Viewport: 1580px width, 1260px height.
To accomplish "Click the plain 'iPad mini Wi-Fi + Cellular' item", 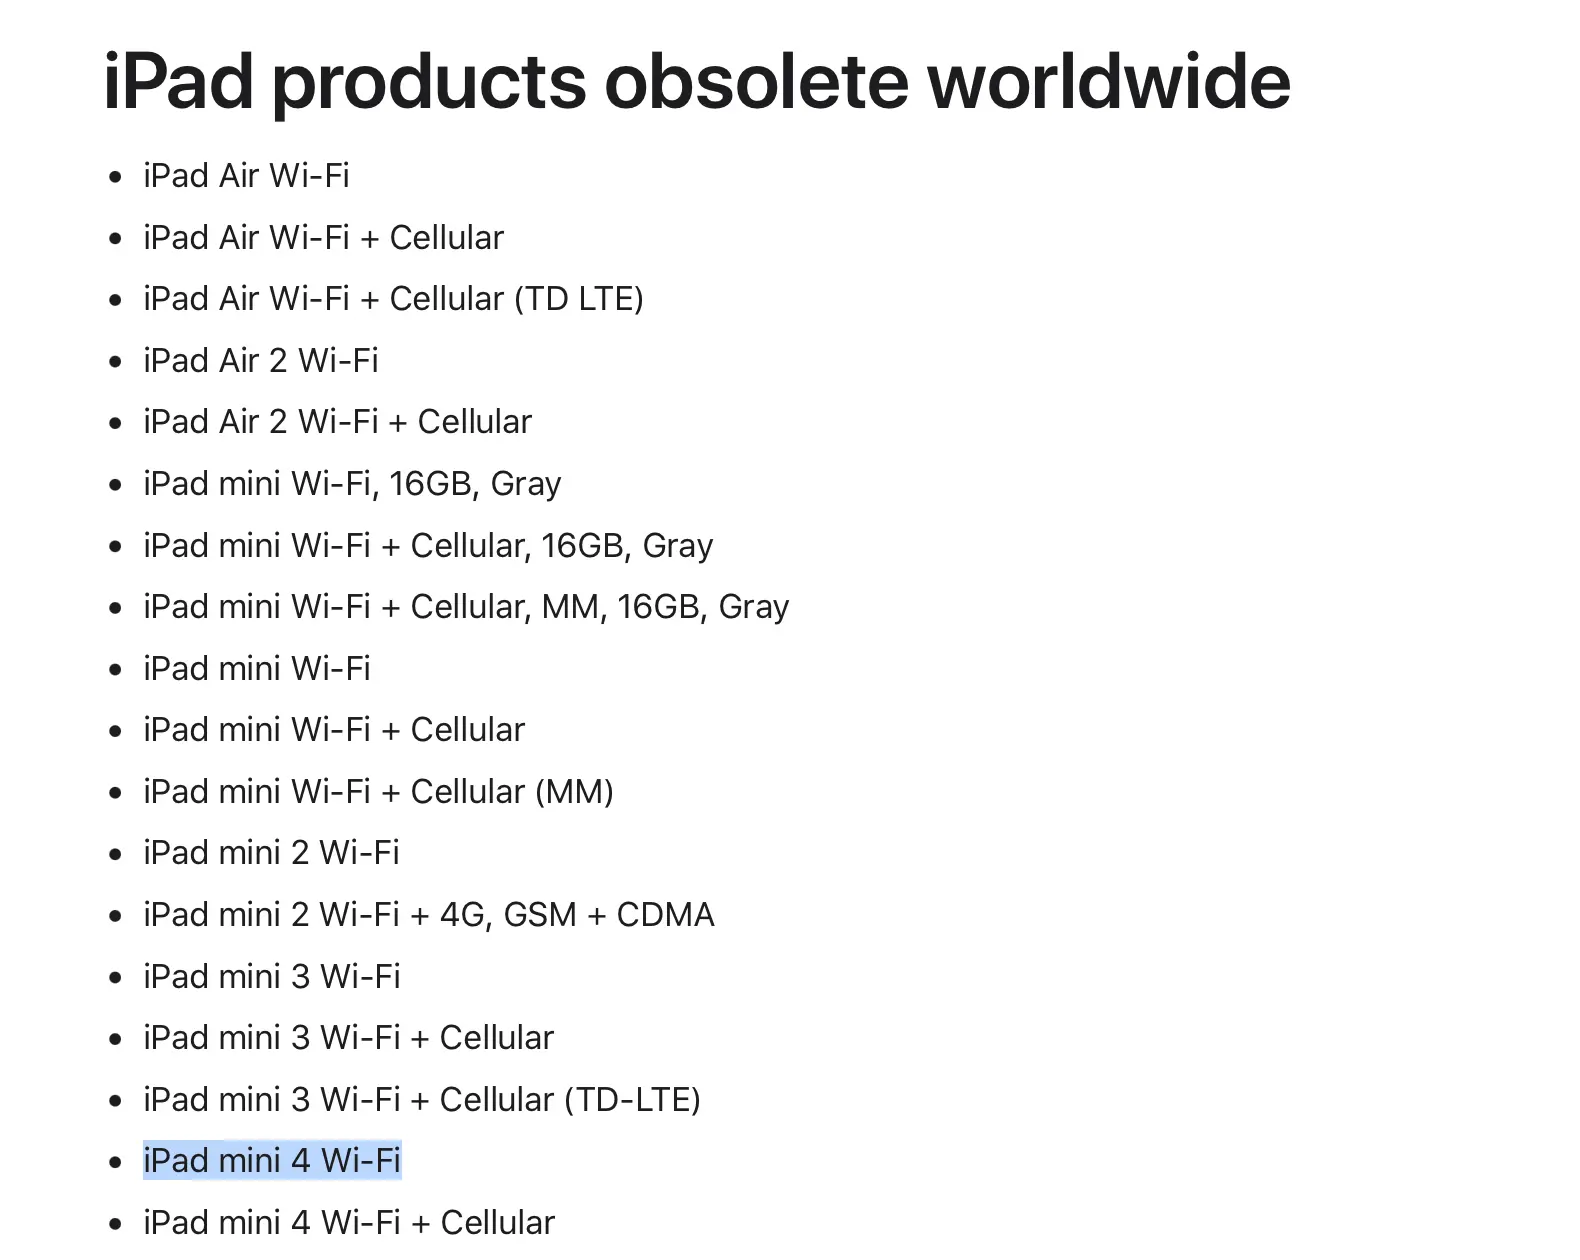I will pyautogui.click(x=334, y=730).
